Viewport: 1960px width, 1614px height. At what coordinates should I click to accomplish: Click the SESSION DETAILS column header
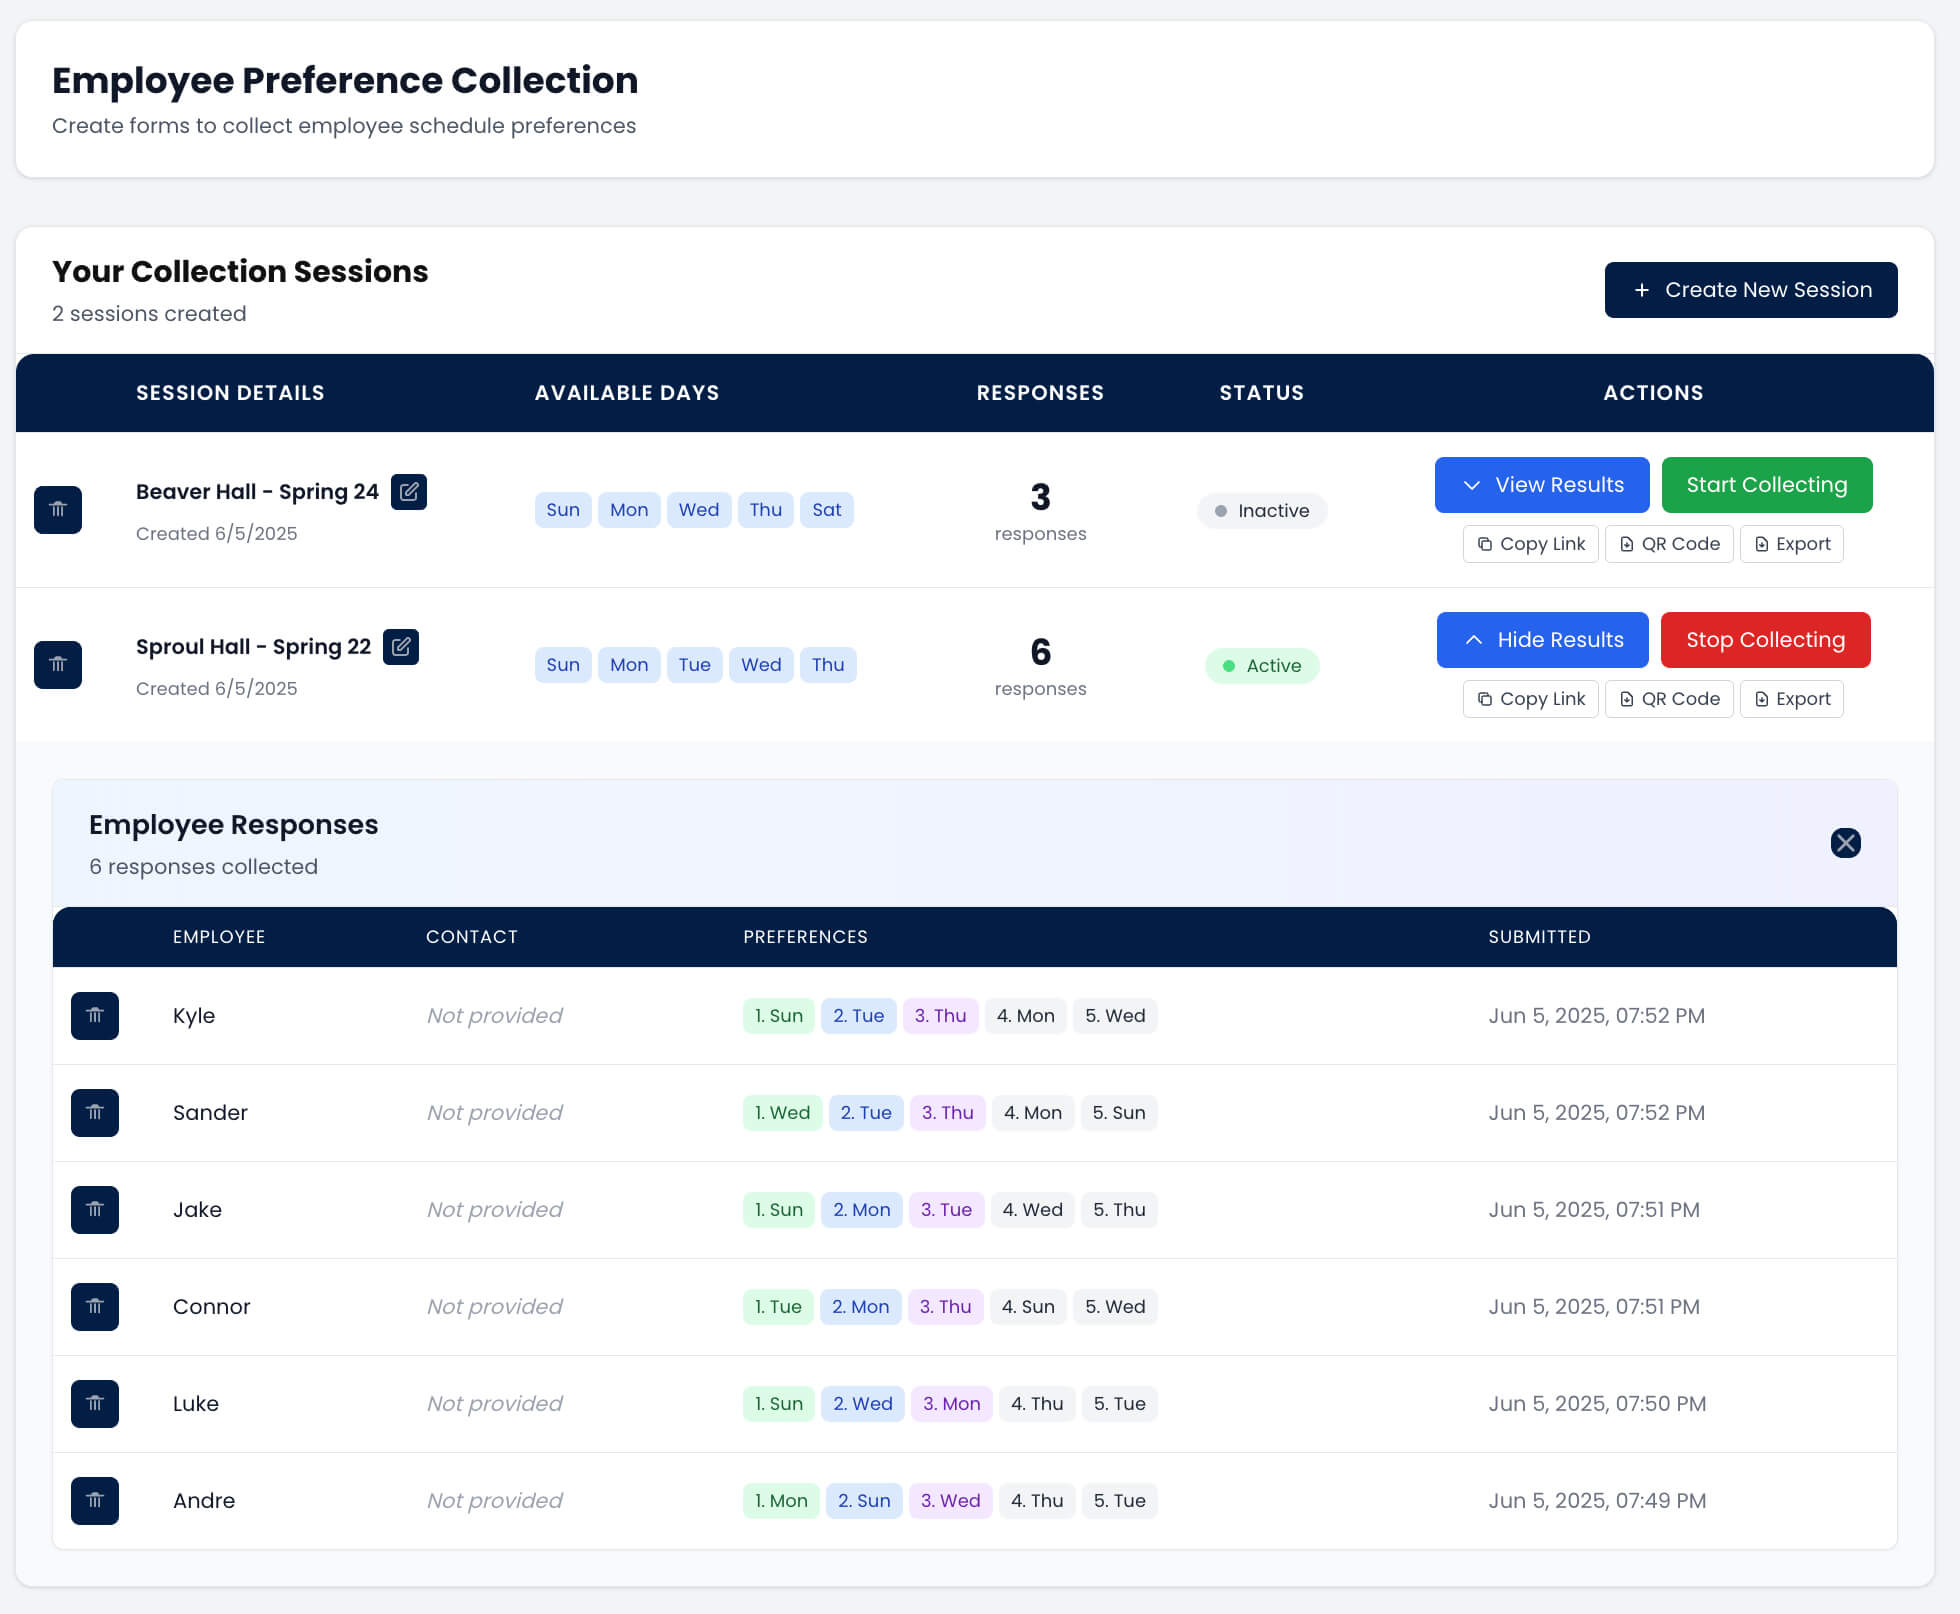point(230,393)
